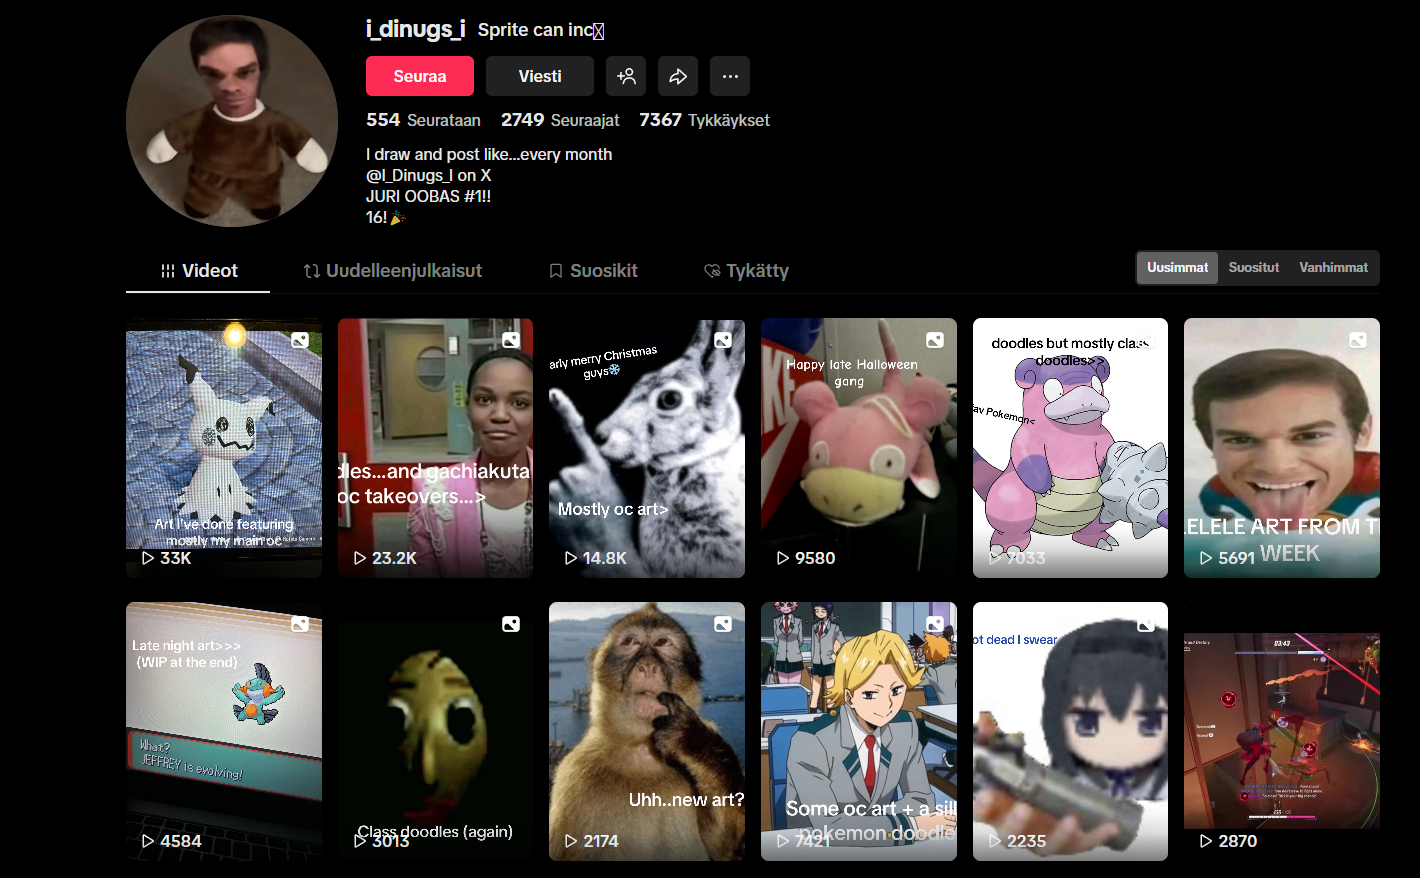Screen dimensions: 1420x878
Task: Open the three-dots more options menu
Action: (x=730, y=76)
